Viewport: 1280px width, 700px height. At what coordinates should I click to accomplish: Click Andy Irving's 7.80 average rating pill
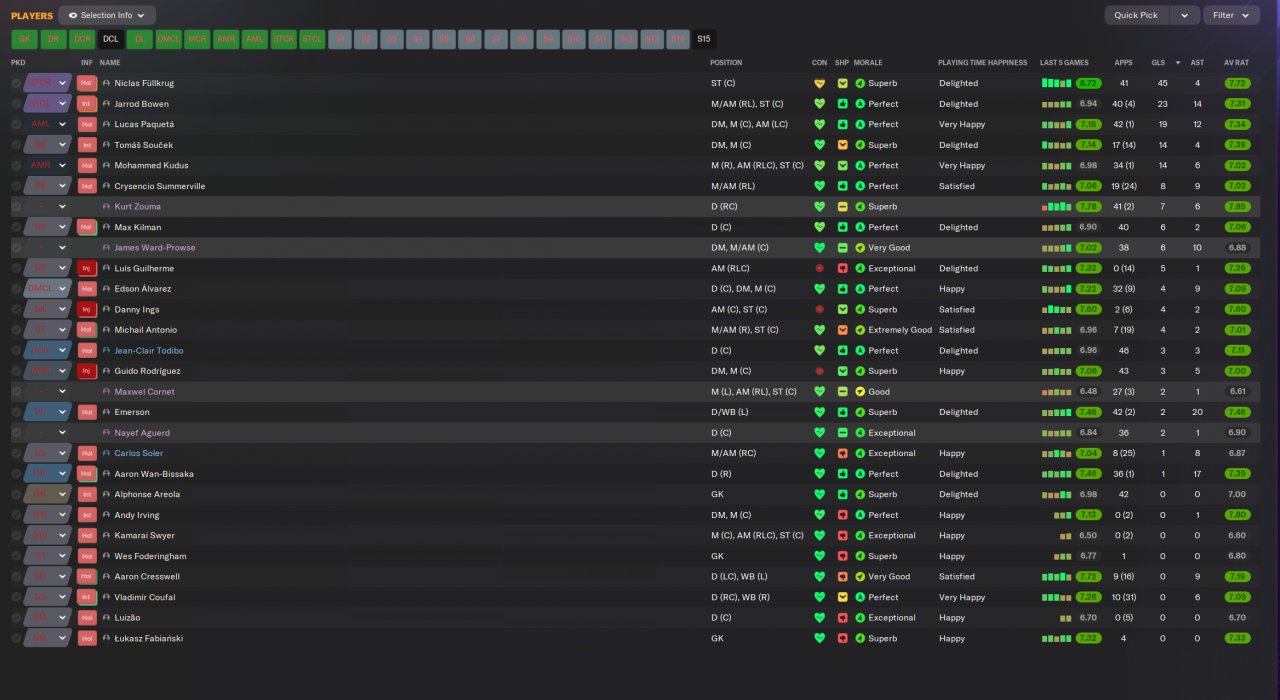click(1237, 515)
